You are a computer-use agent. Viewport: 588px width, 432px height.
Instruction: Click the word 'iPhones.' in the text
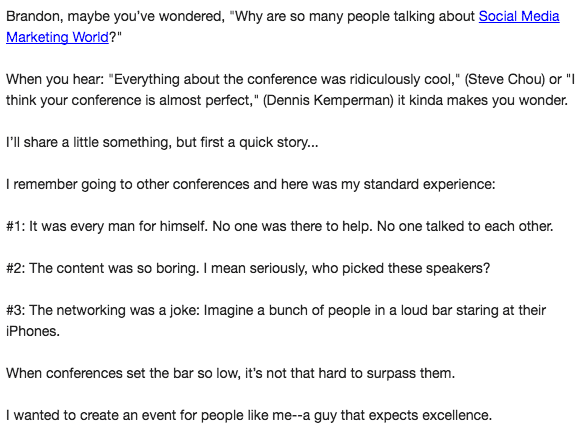point(33,331)
